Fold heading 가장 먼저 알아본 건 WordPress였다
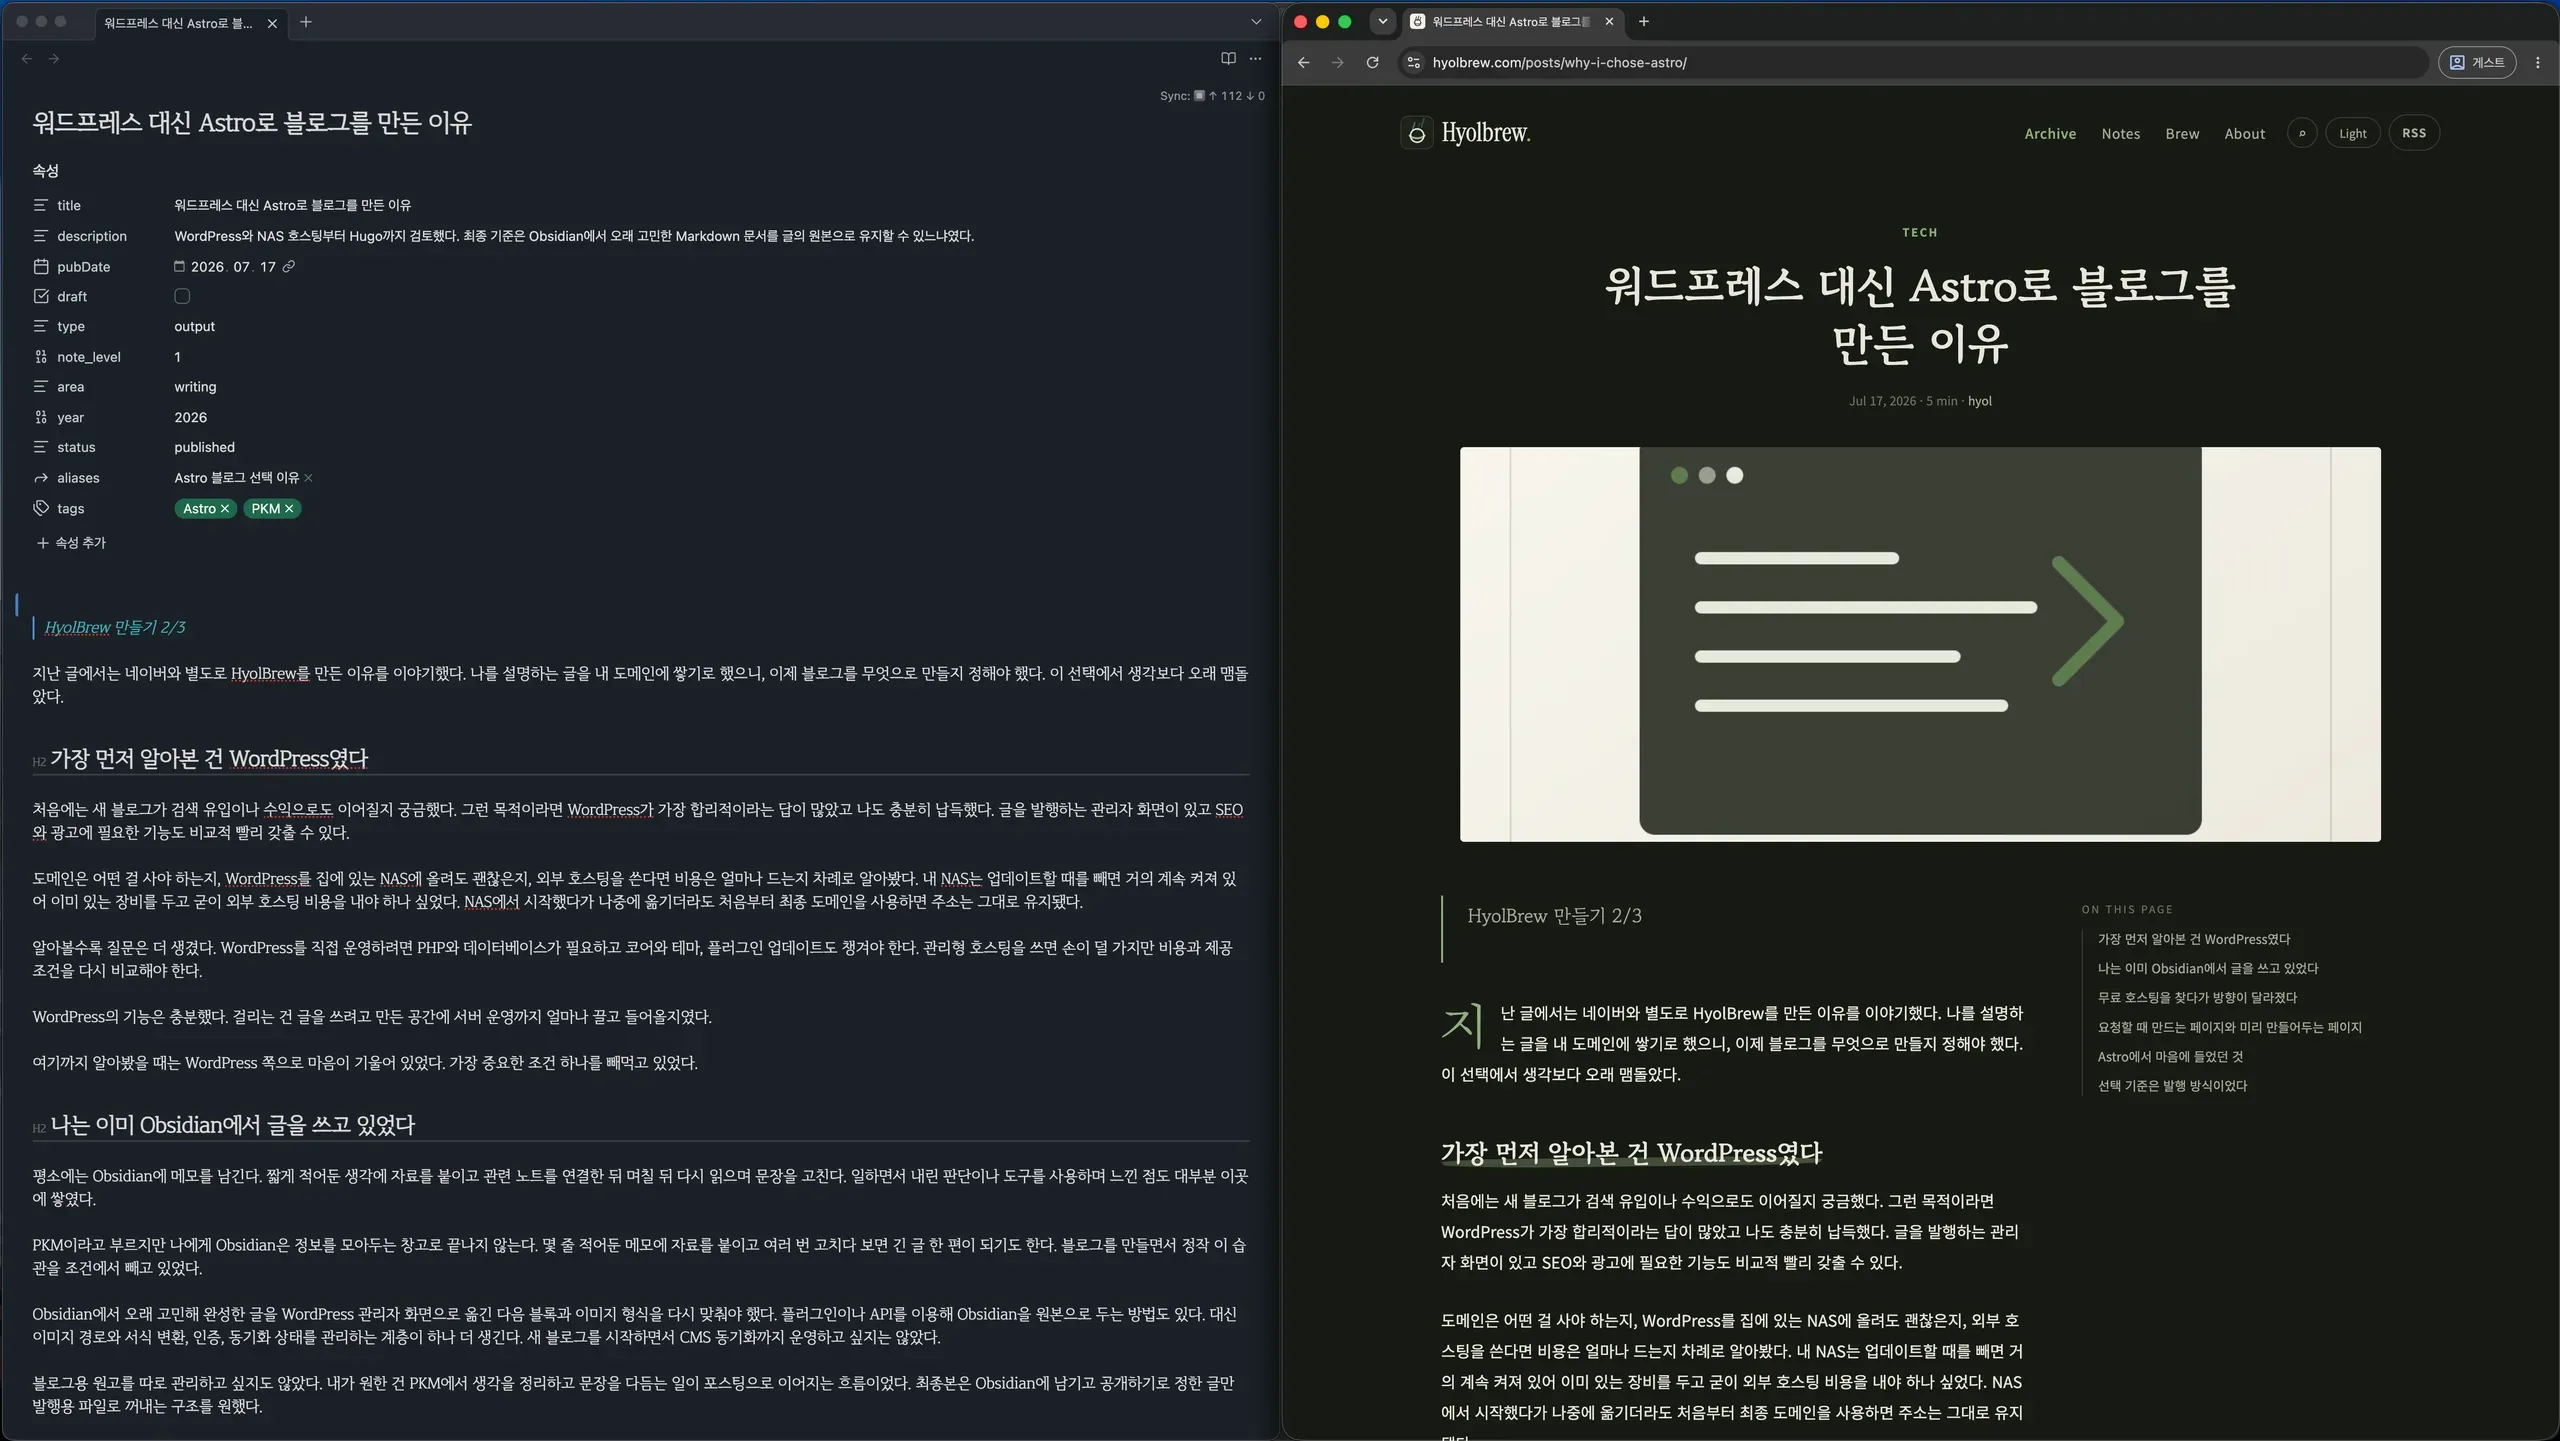Screen dimensions: 2560x1441 (39, 761)
